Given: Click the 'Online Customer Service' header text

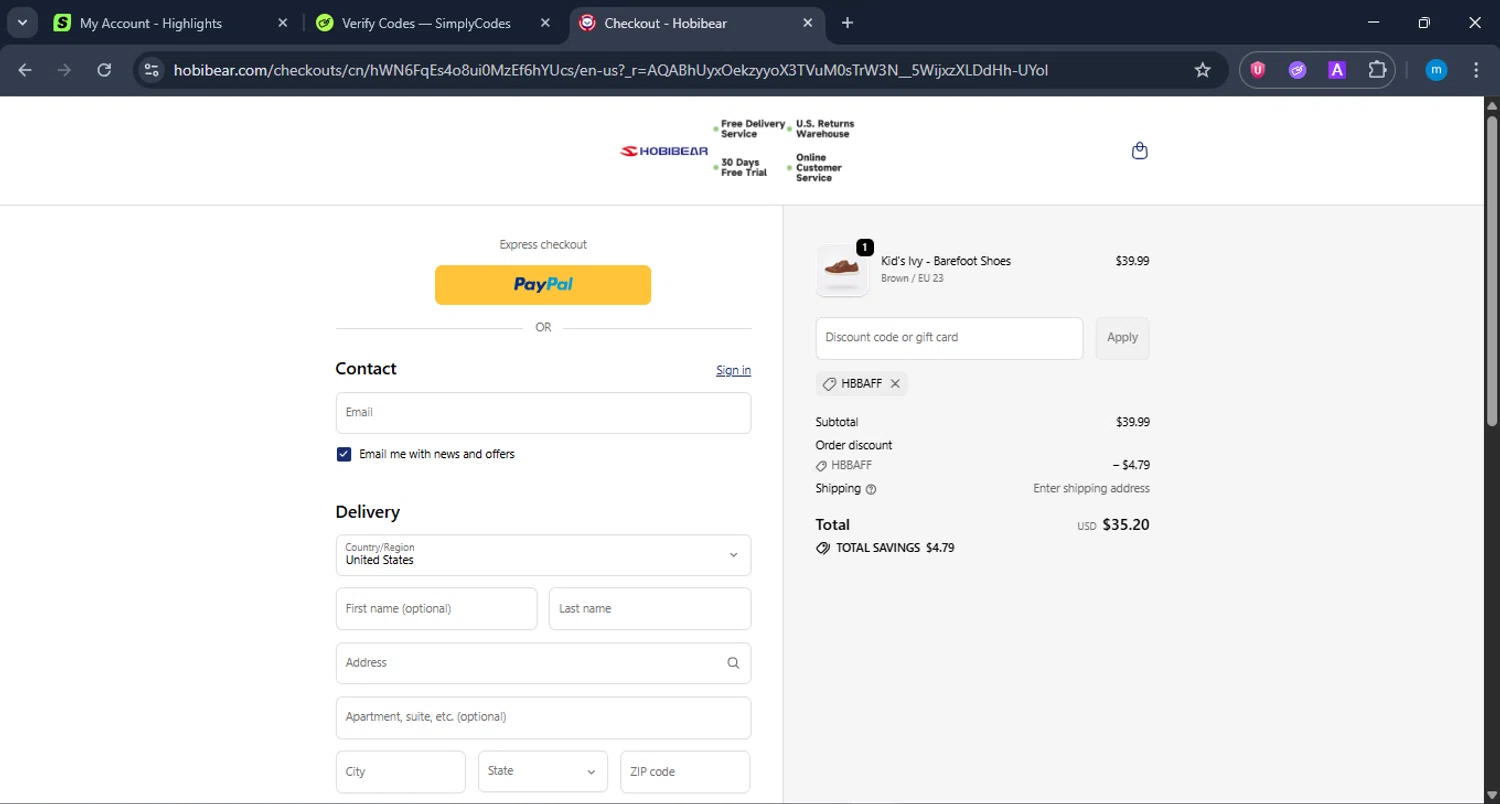Looking at the screenshot, I should pos(819,167).
